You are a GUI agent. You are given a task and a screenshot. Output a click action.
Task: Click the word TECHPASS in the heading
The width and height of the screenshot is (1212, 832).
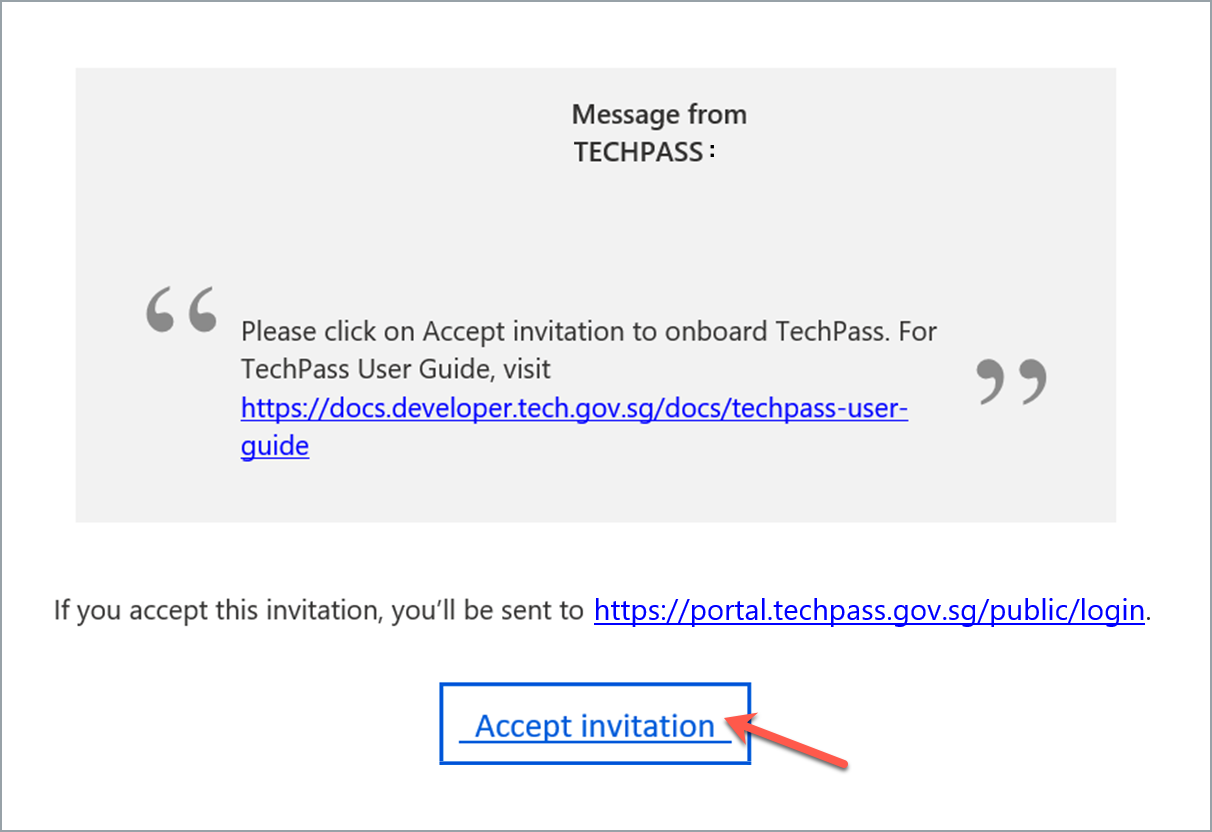[x=638, y=152]
